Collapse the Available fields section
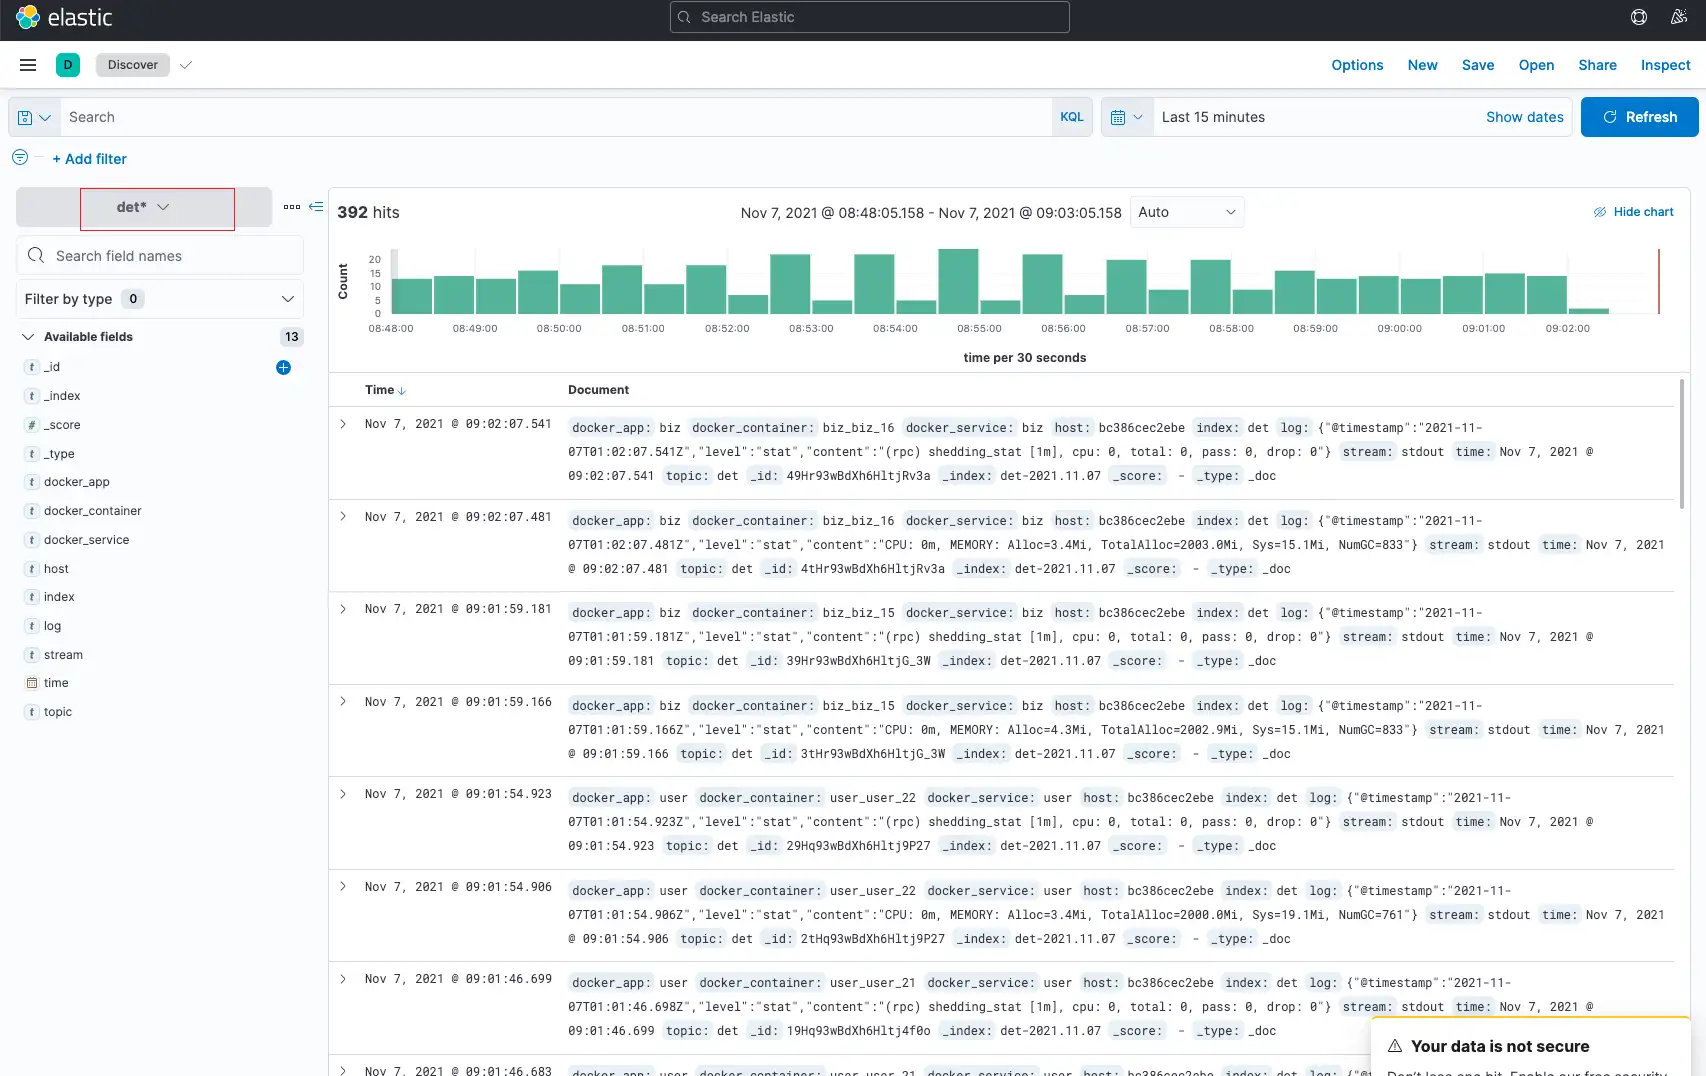Screen dimensions: 1706x1076 (28, 337)
